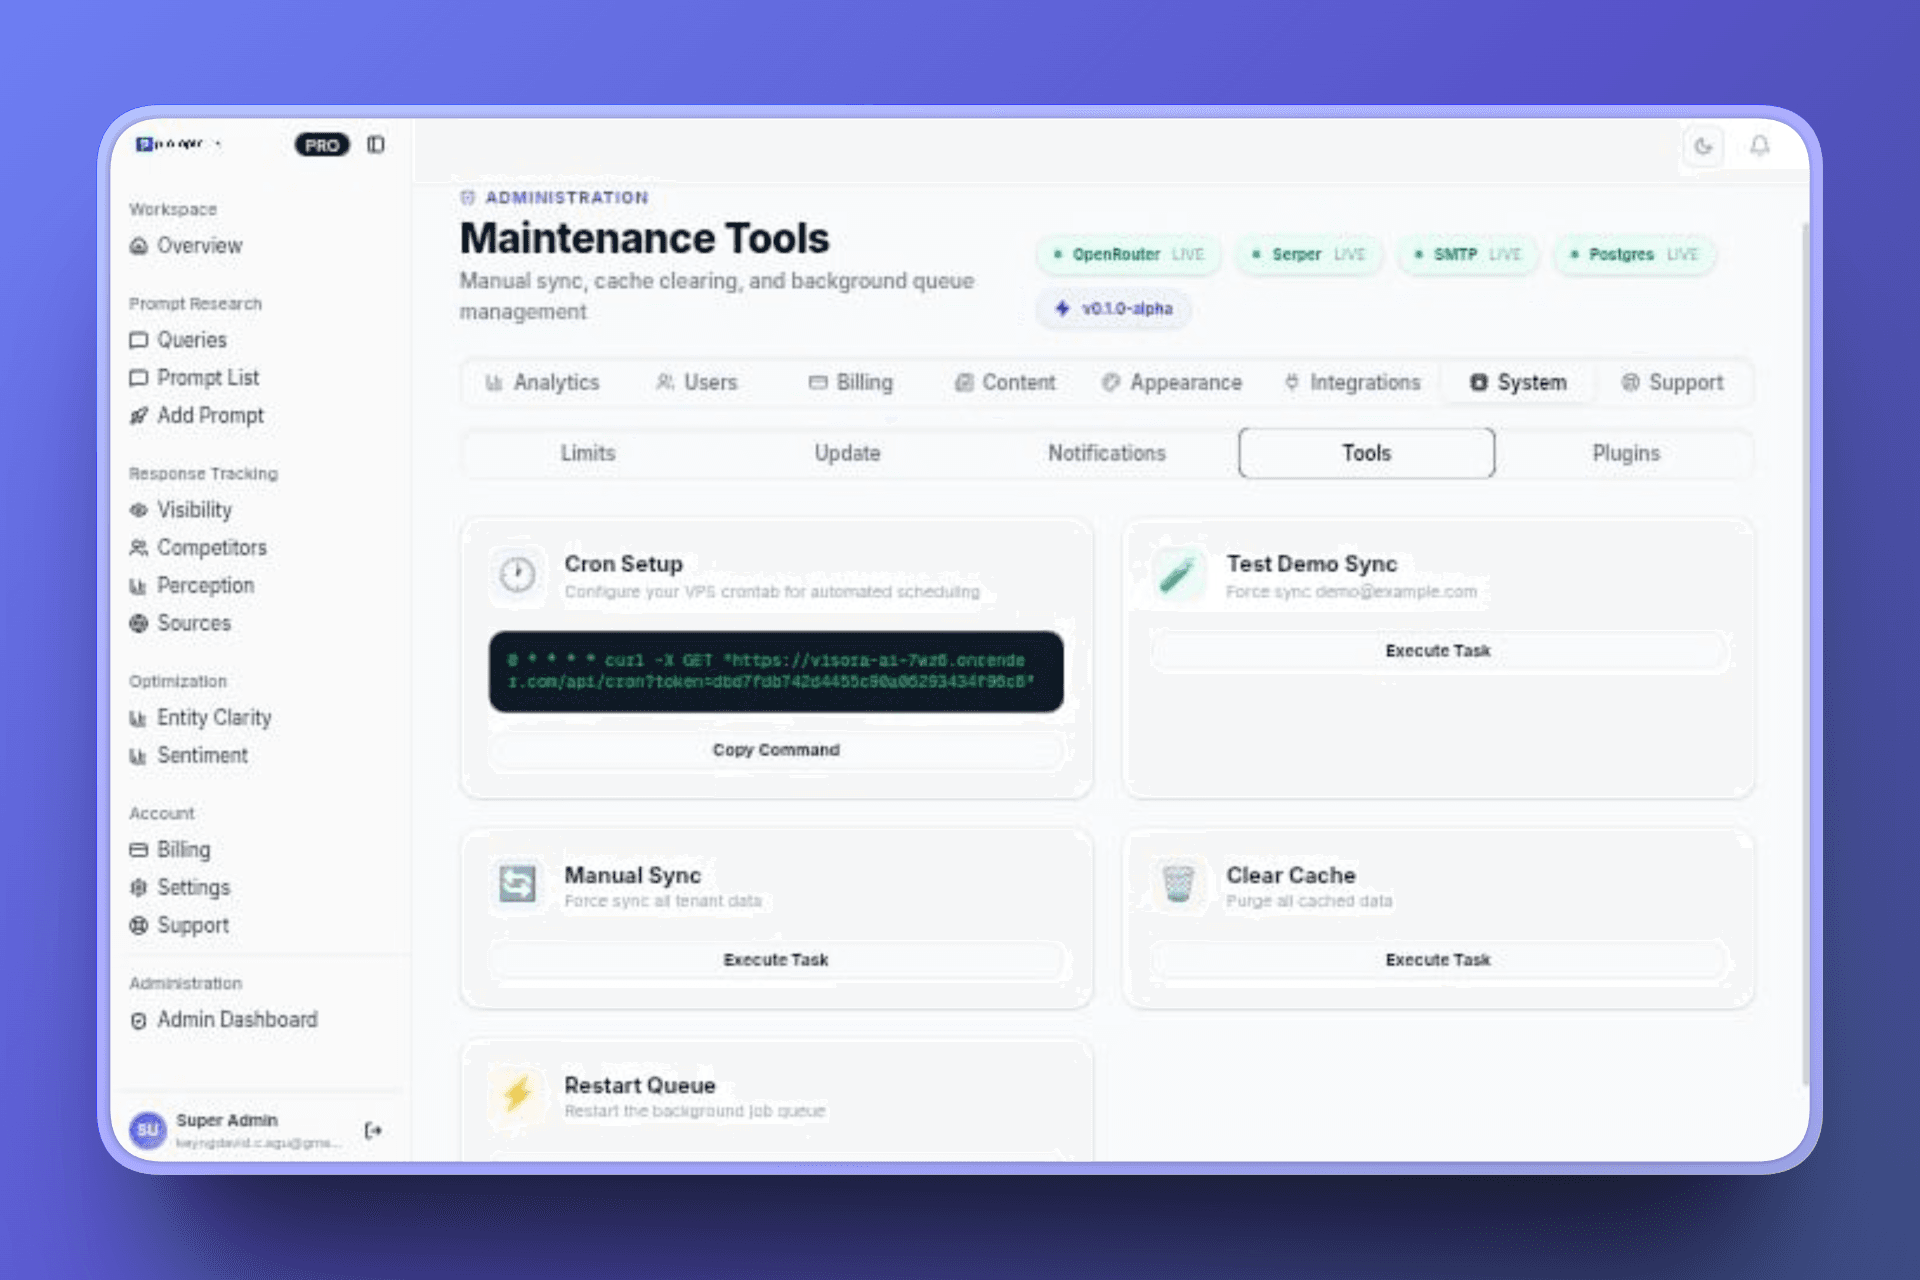Execute the Test Demo Sync task
Screen dimensions: 1920x1280
(1438, 651)
